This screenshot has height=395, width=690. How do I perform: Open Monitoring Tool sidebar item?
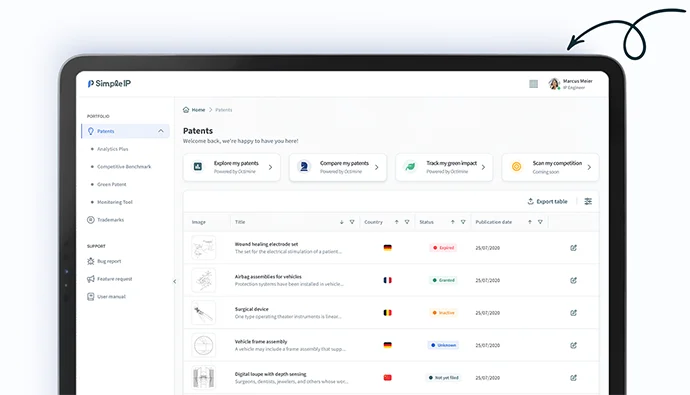114,202
